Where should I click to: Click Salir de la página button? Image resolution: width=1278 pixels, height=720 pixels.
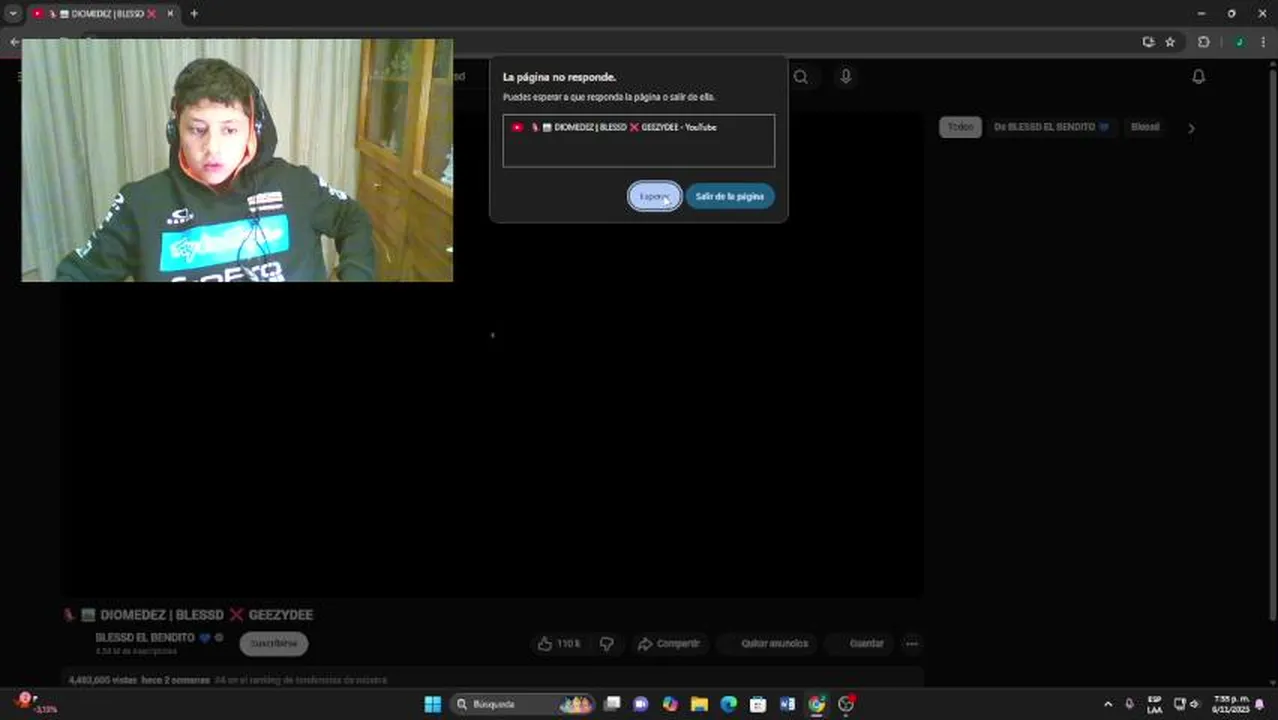pyautogui.click(x=729, y=196)
